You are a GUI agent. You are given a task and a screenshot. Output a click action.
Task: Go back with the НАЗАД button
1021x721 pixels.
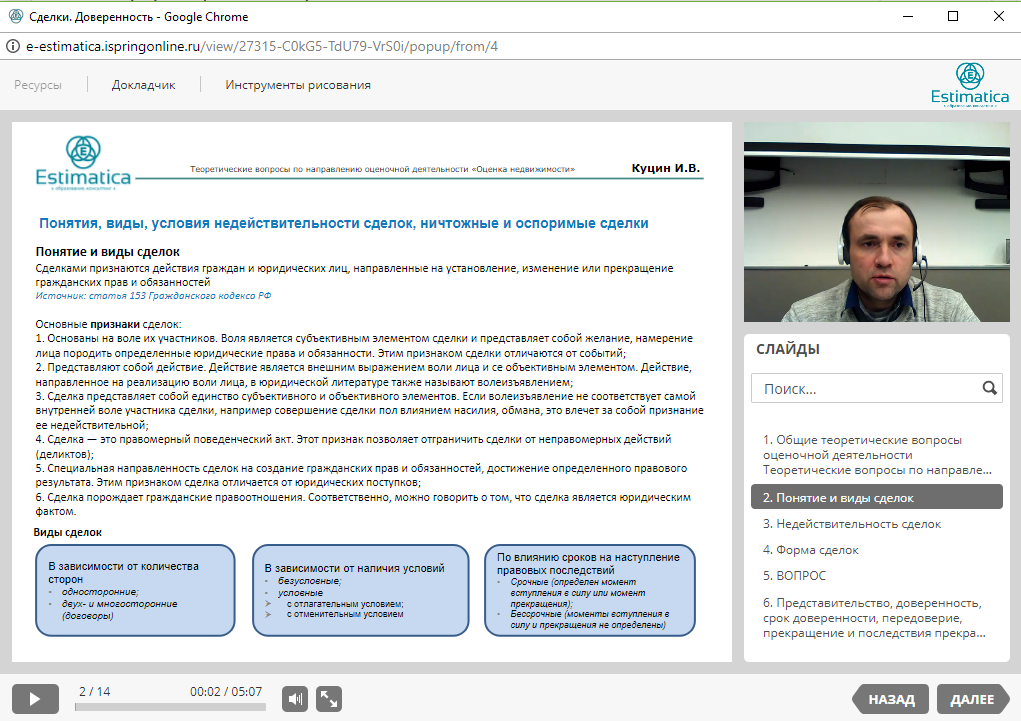(891, 700)
